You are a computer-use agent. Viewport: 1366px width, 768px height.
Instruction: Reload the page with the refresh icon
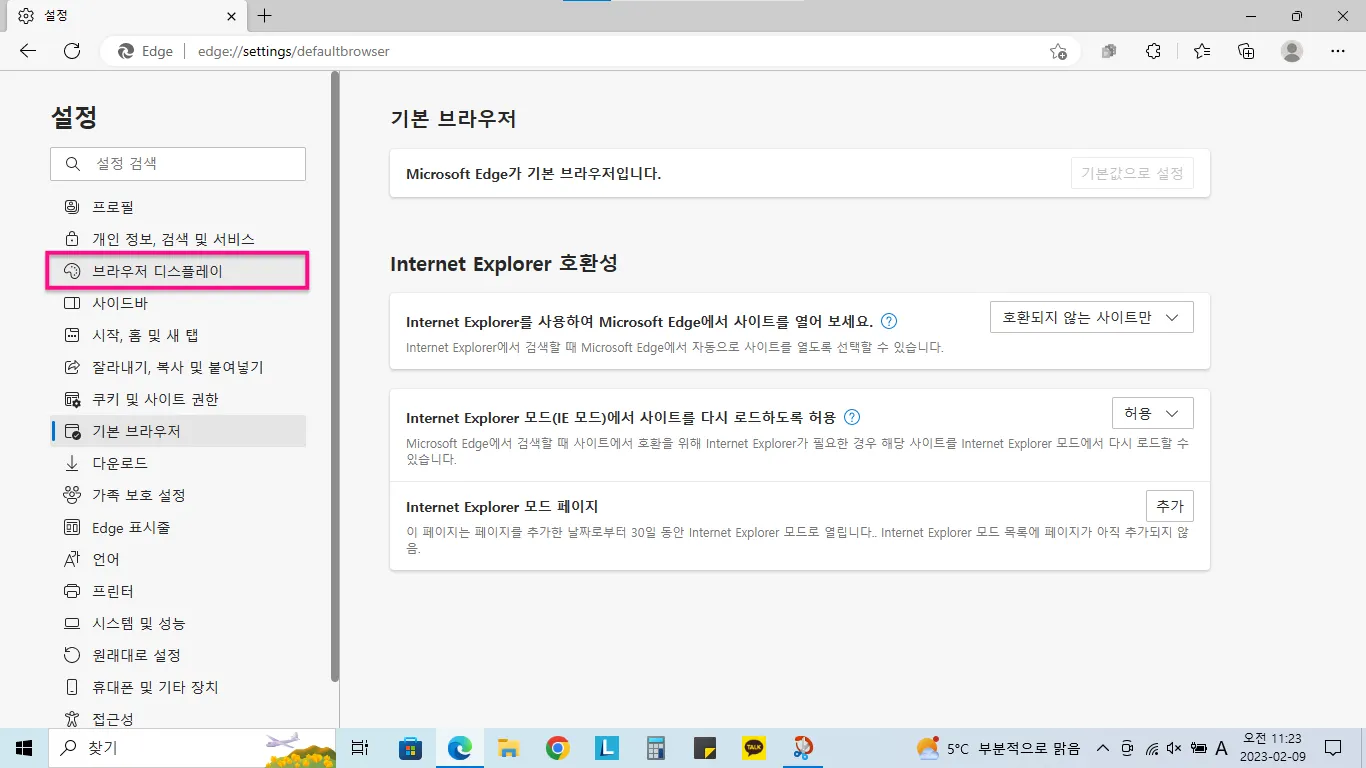tap(72, 51)
